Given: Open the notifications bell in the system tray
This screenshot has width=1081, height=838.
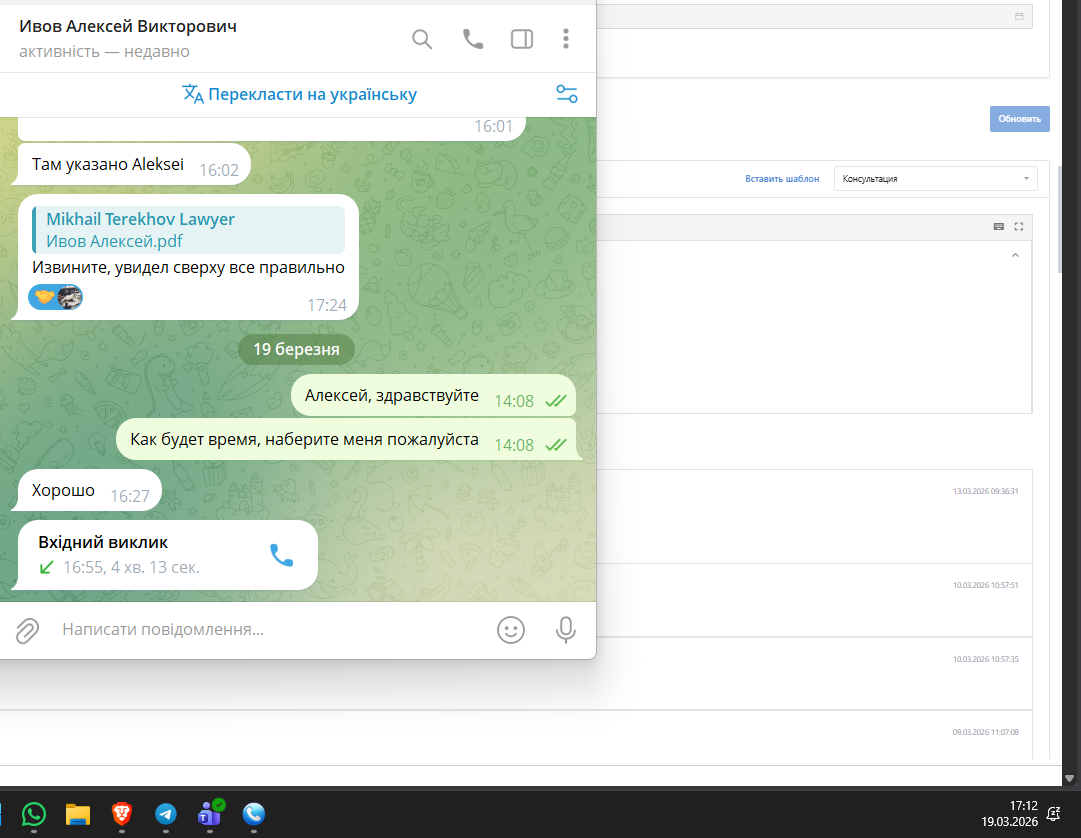Looking at the screenshot, I should tap(1053, 814).
